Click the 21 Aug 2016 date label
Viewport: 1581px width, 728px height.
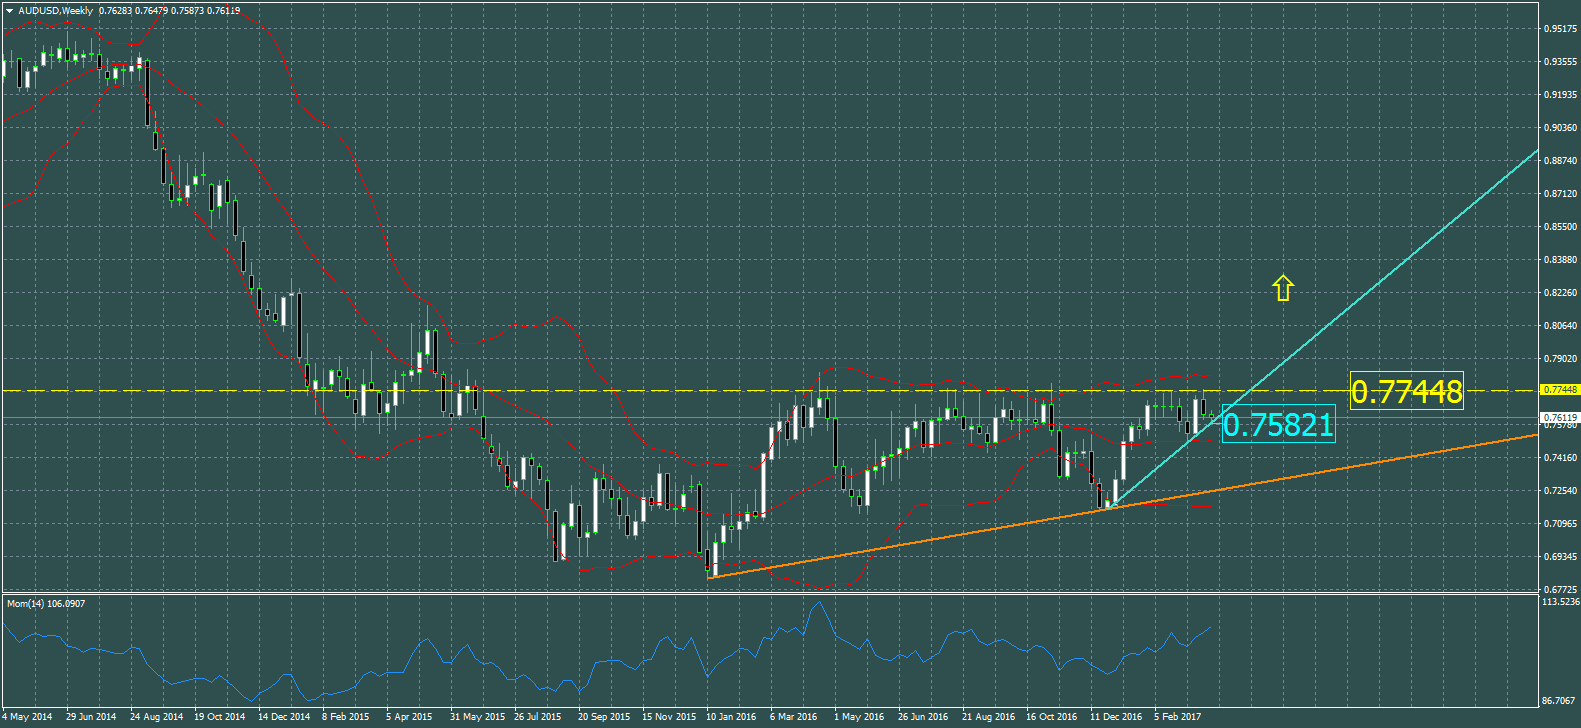click(987, 717)
